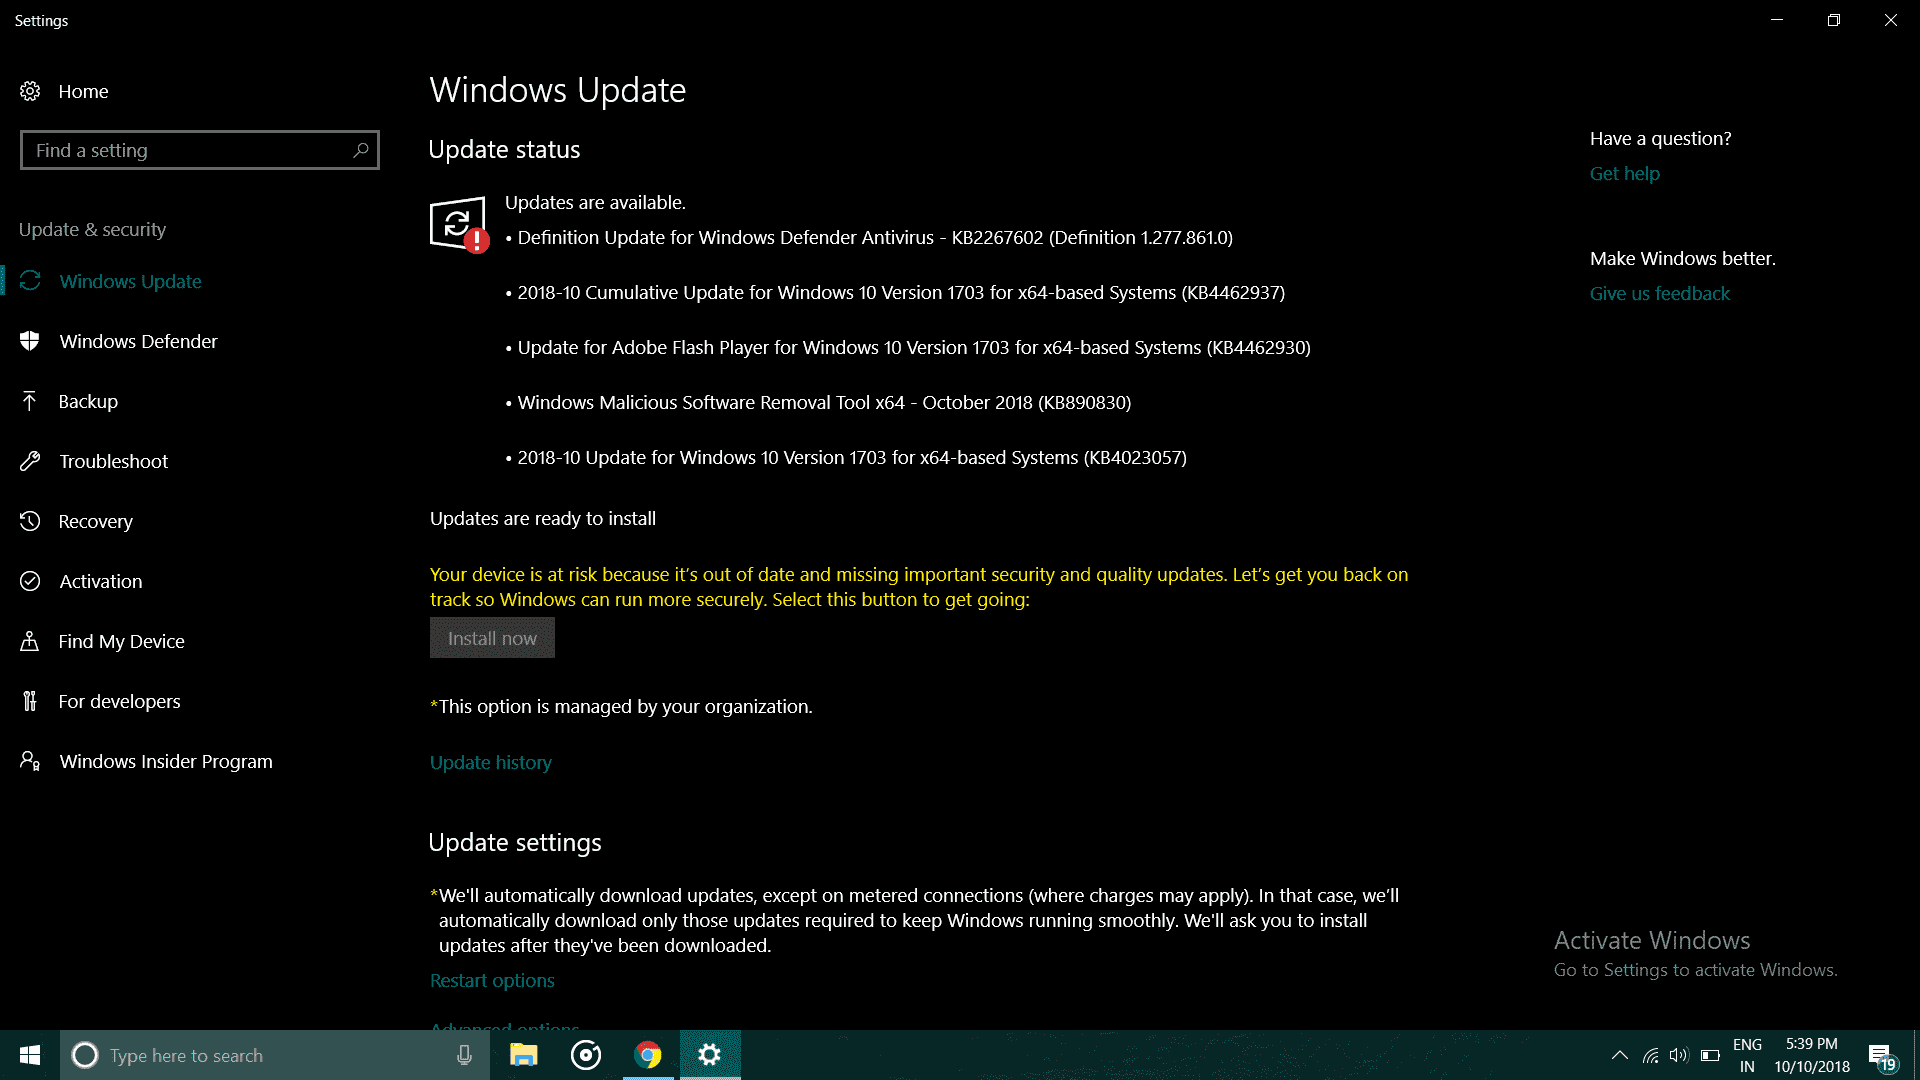This screenshot has height=1080, width=1920.
Task: Click the Update settings heading
Action: (x=515, y=842)
